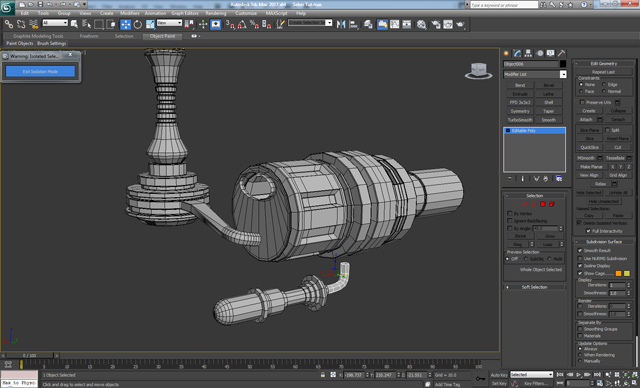Activate the Select and Rotate tool
Image resolution: width=640 pixels, height=388 pixels.
138,24
